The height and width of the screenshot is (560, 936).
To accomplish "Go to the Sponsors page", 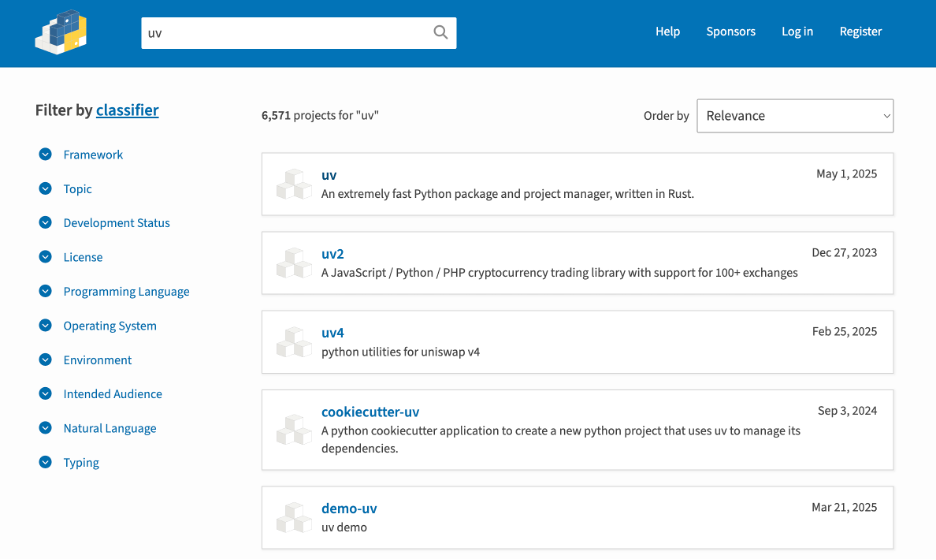I will [731, 32].
